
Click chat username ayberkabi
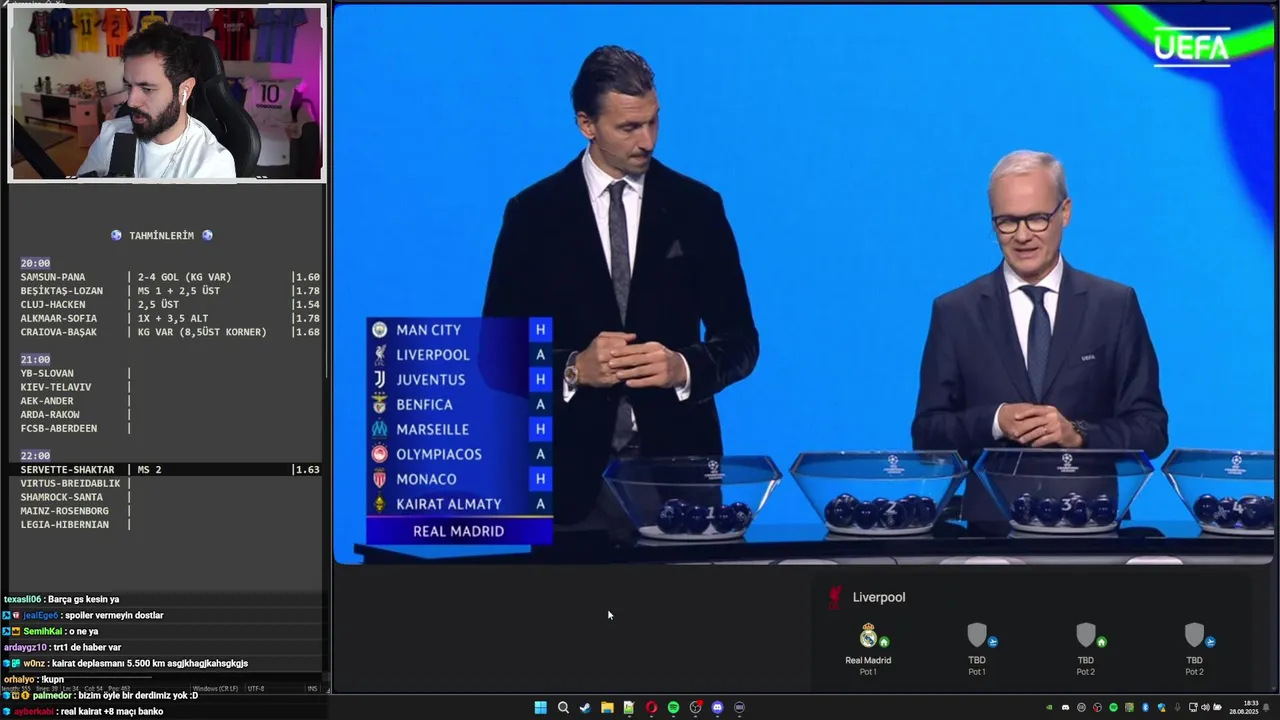tap(34, 711)
